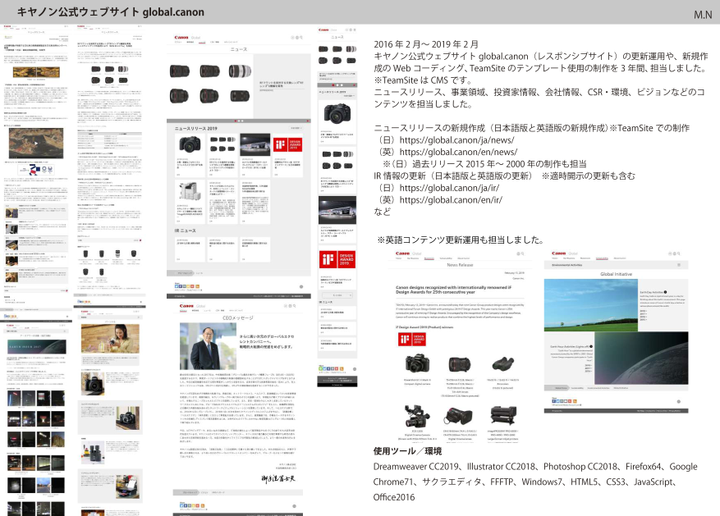Click the Office2016 text
Screen dimensions: 720x516
tap(394, 497)
